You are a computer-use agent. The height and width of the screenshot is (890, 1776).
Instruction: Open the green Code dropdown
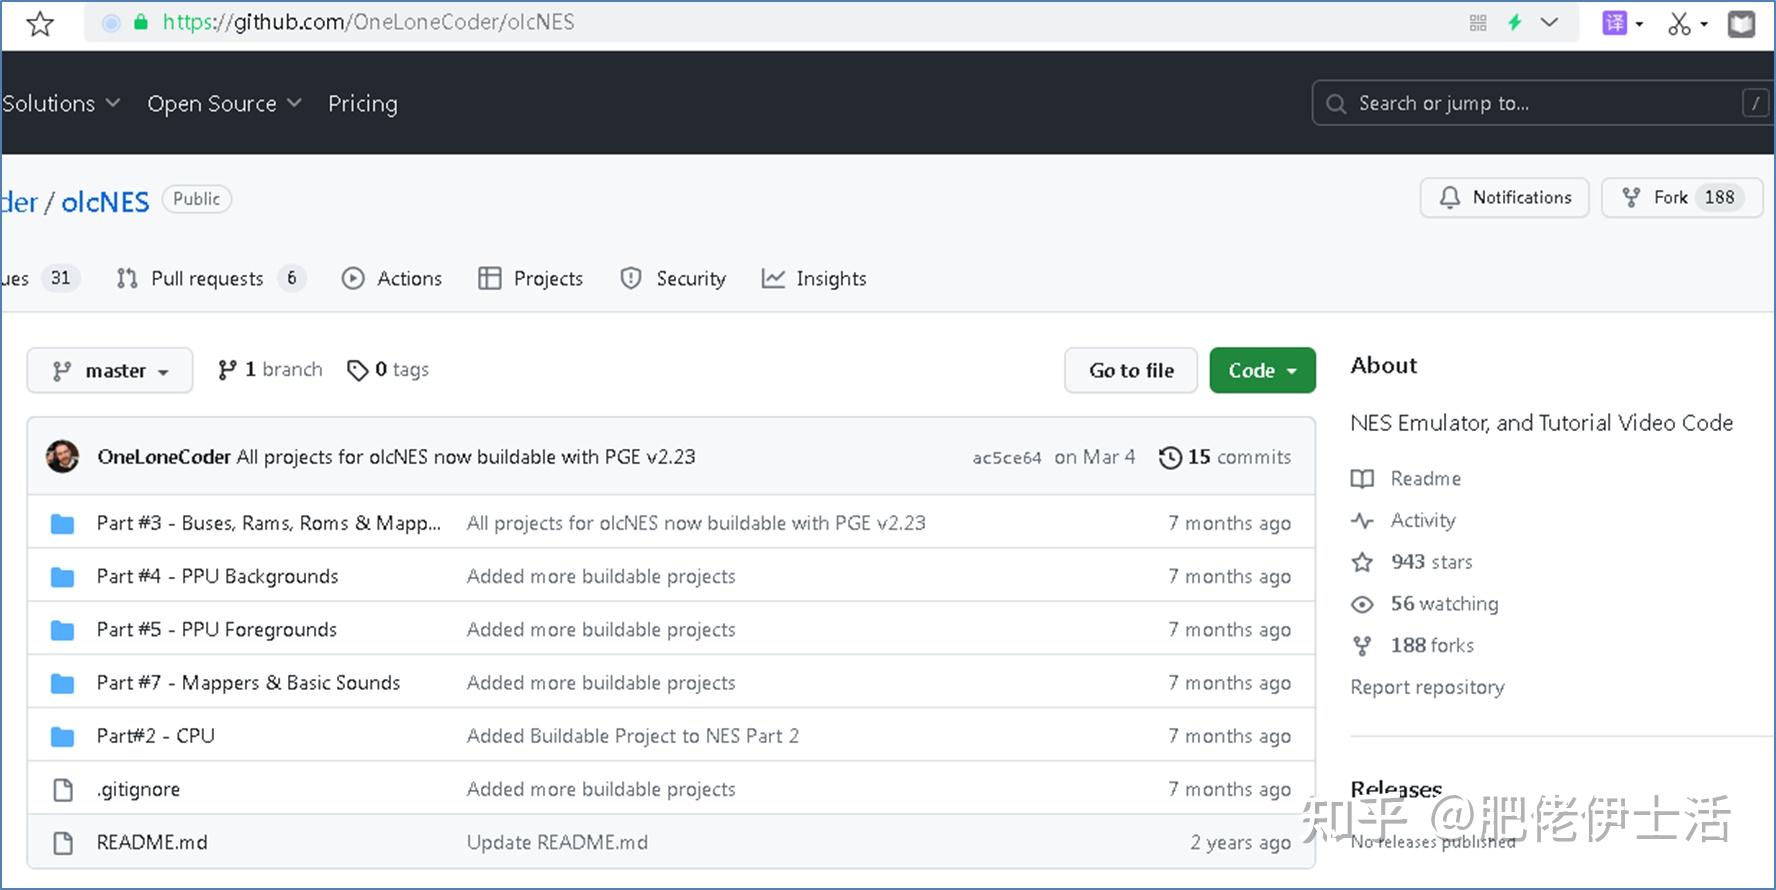point(1262,371)
